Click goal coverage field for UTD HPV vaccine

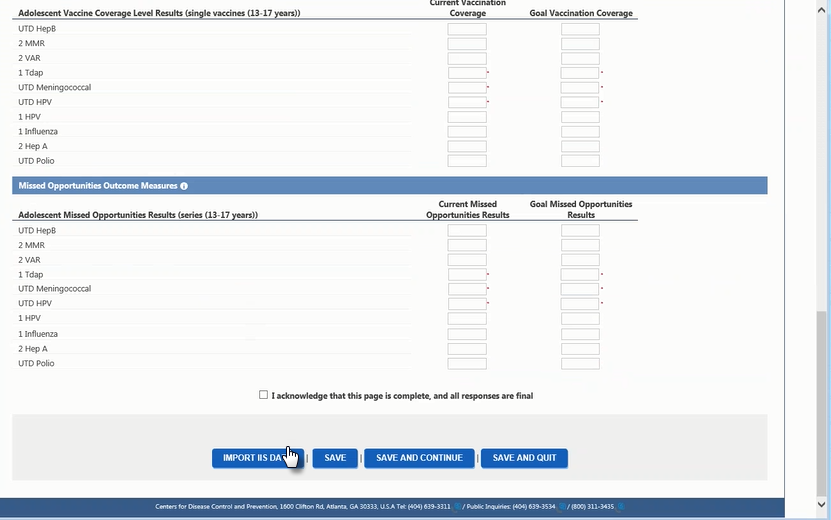coord(580,102)
